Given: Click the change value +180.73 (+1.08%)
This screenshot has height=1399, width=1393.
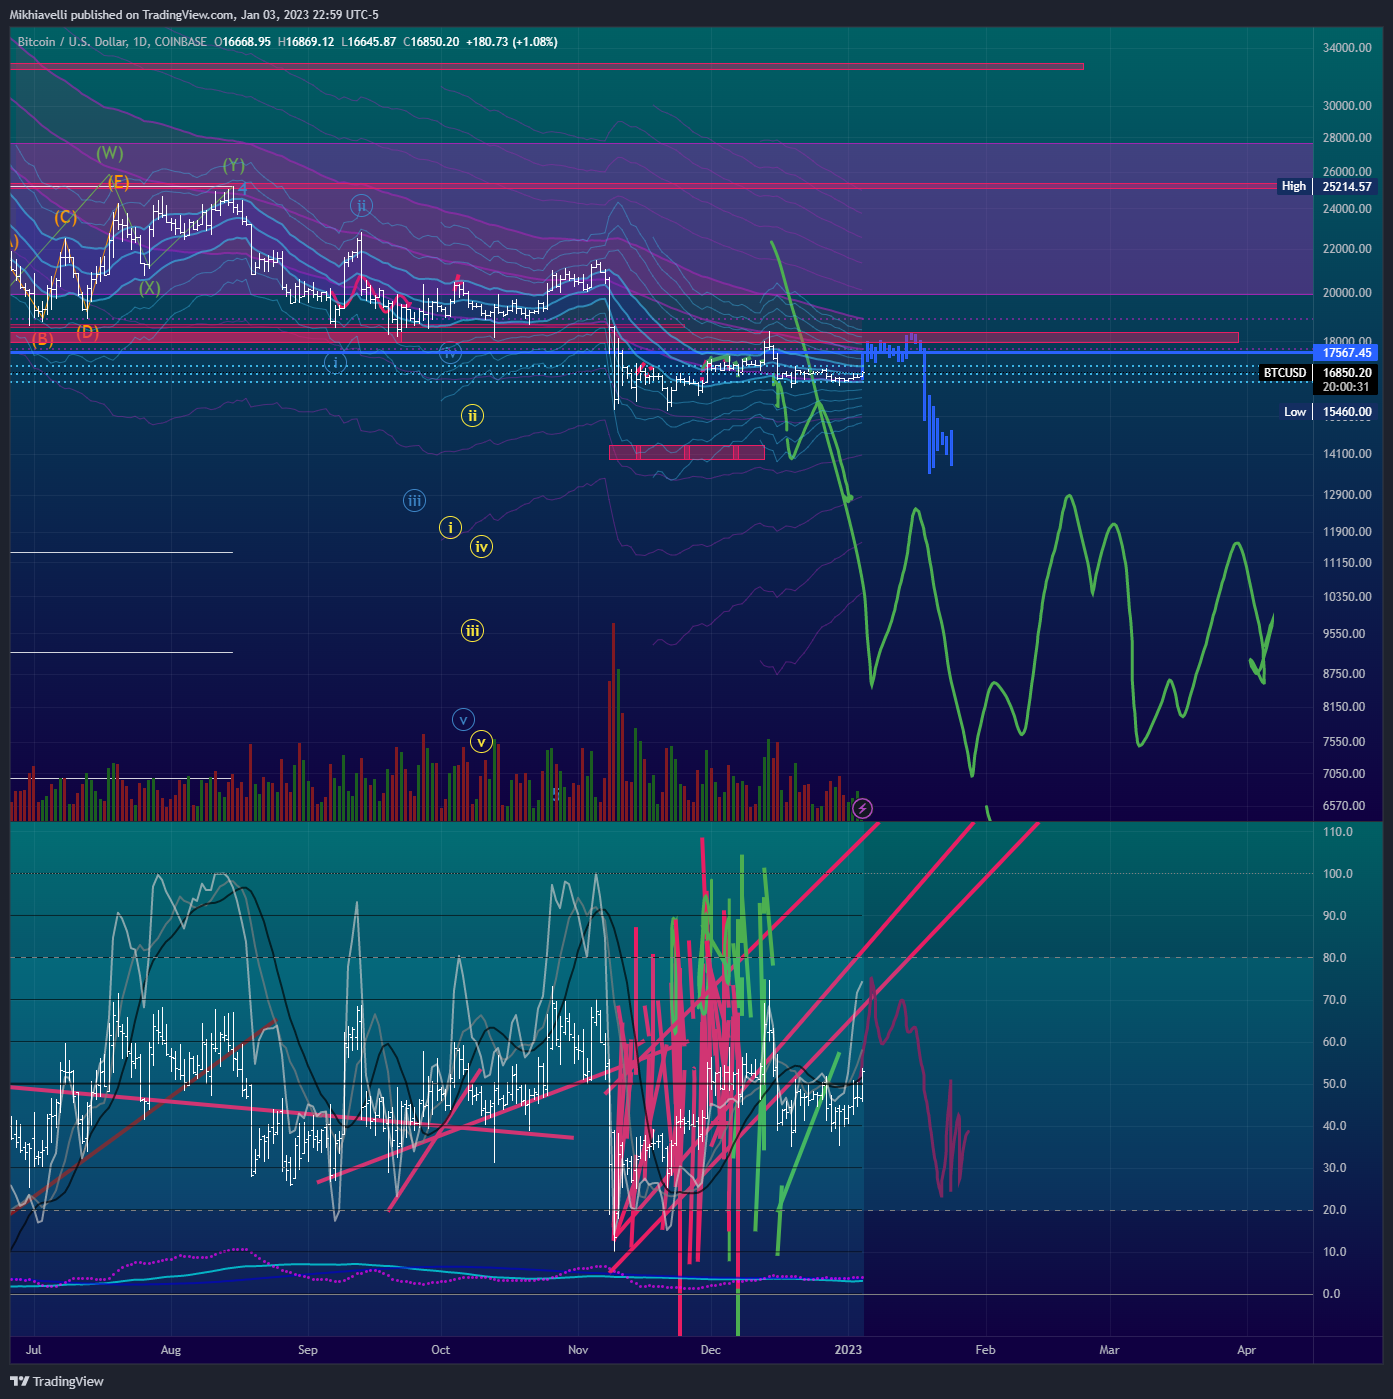Looking at the screenshot, I should point(512,42).
